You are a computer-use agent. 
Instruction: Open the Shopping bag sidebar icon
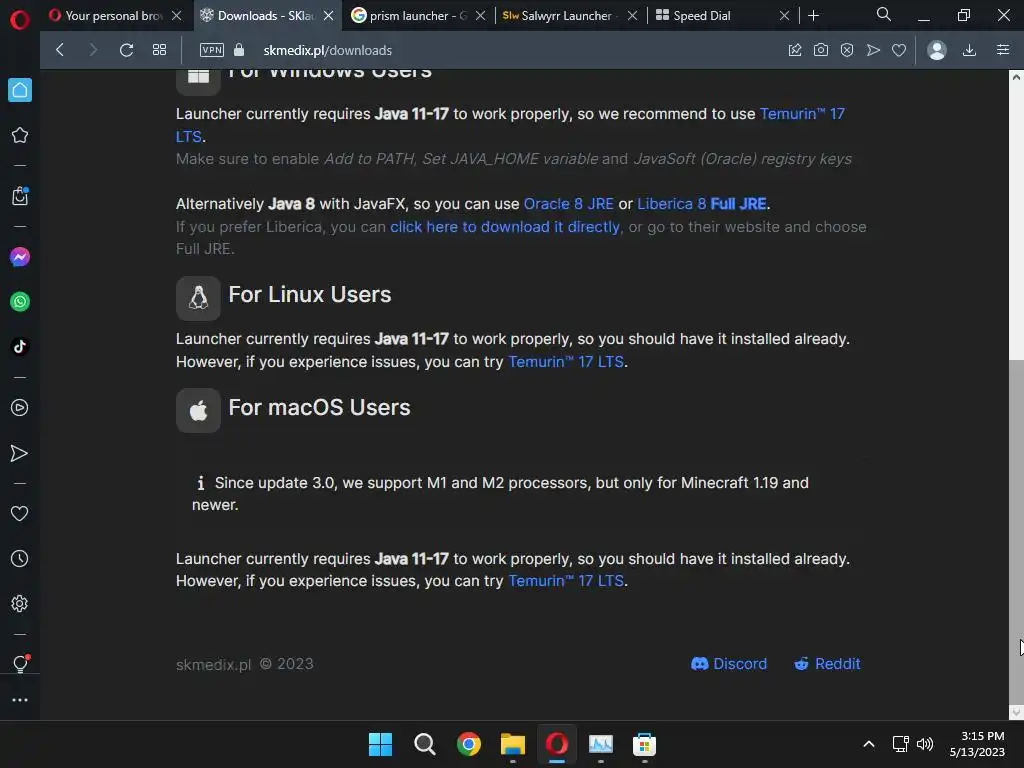point(20,196)
